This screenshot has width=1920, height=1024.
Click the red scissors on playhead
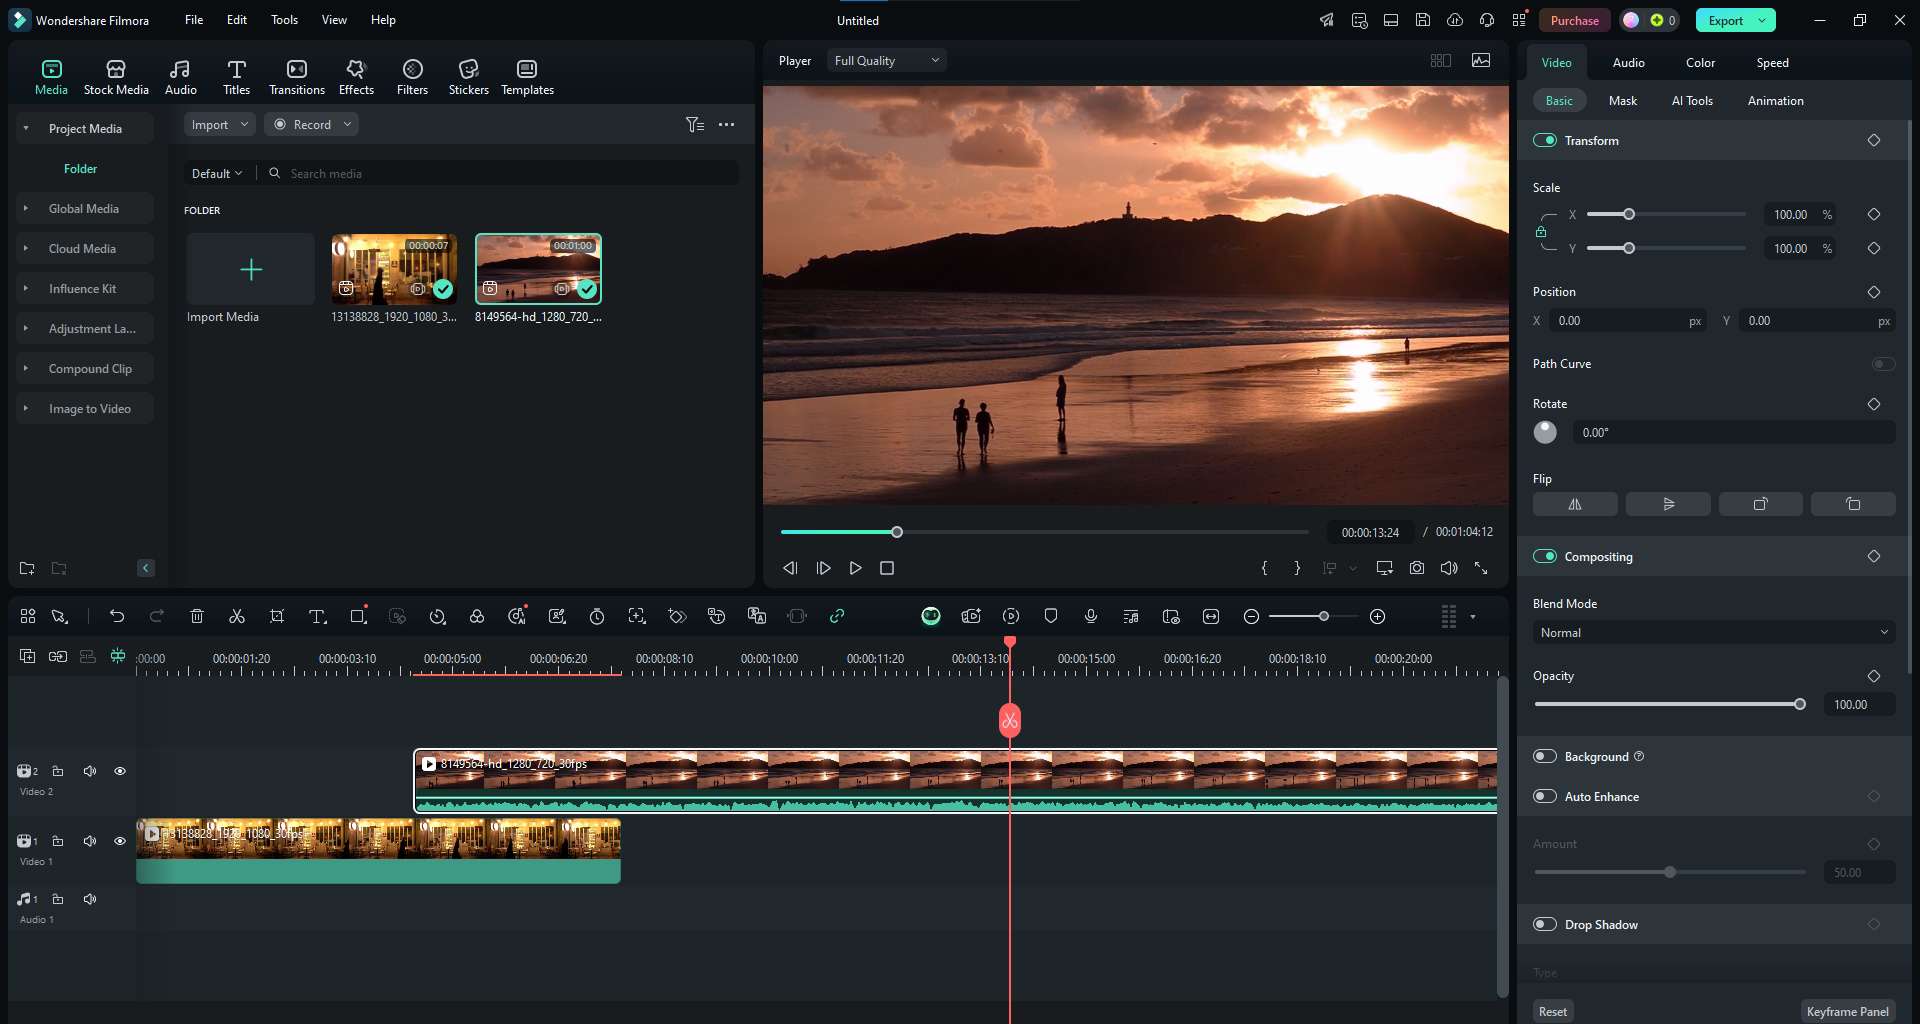1010,720
